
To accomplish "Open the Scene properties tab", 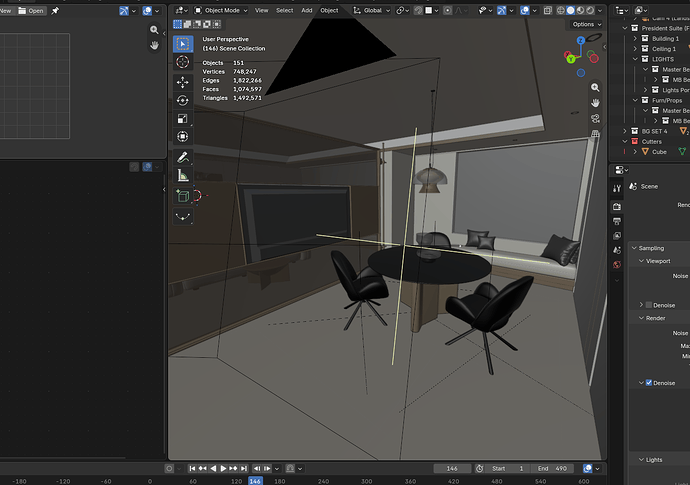I will (x=617, y=250).
